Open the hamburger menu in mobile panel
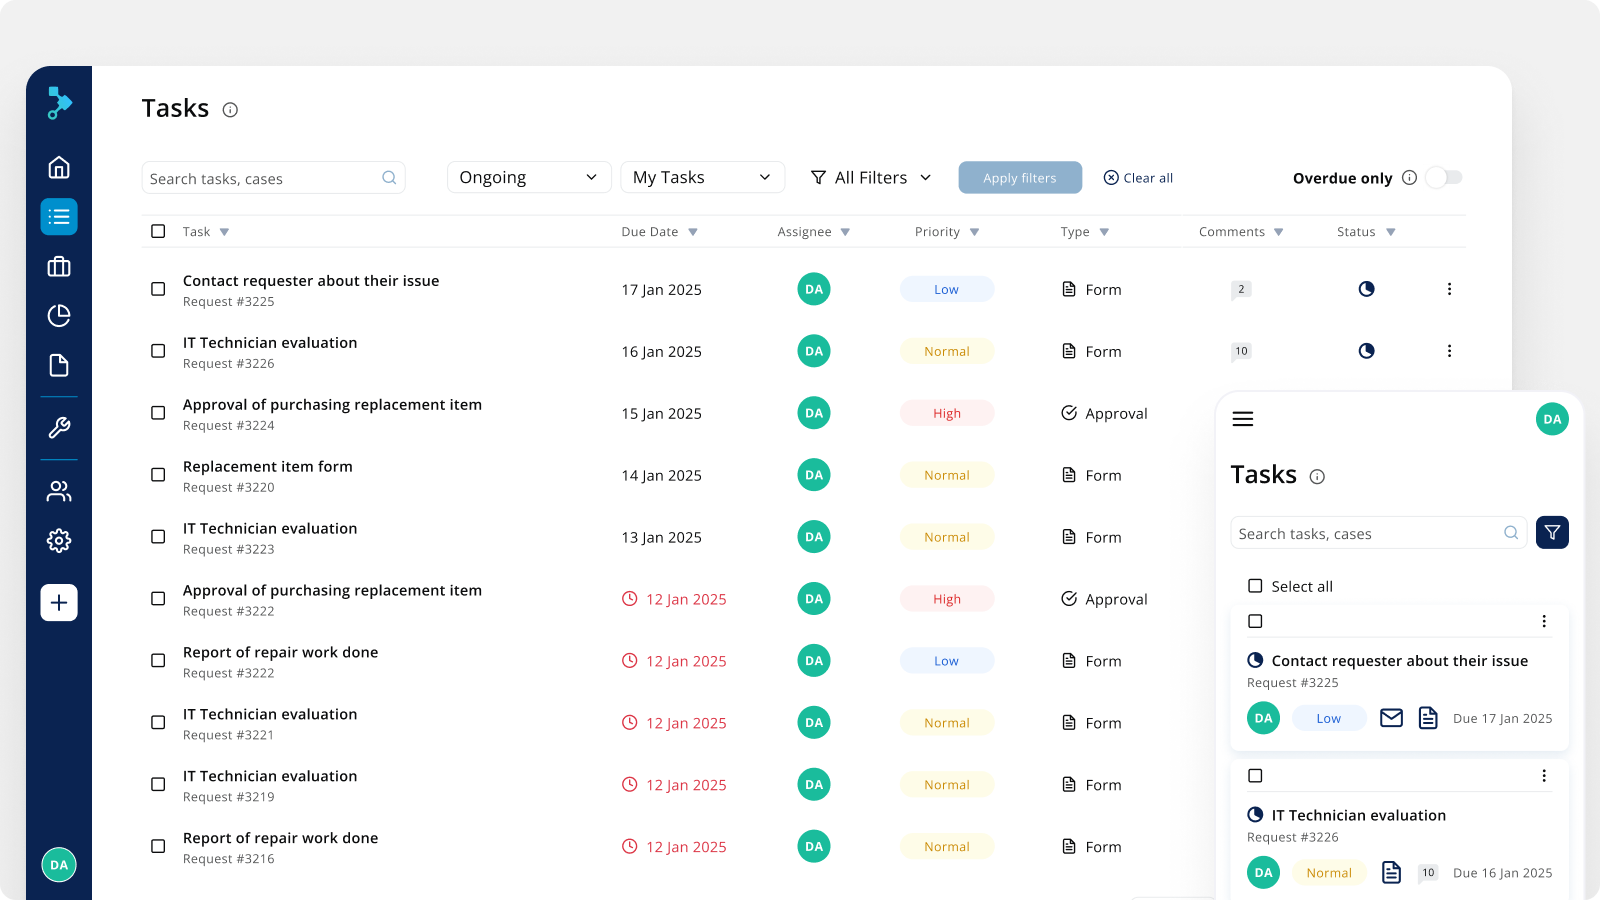This screenshot has width=1600, height=900. click(x=1243, y=419)
